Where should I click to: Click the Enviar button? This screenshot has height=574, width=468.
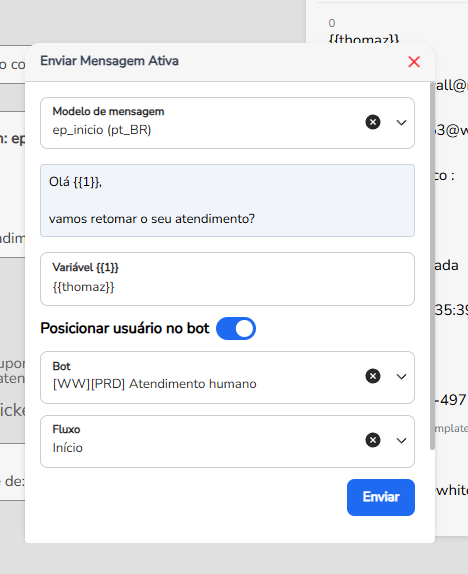381,497
